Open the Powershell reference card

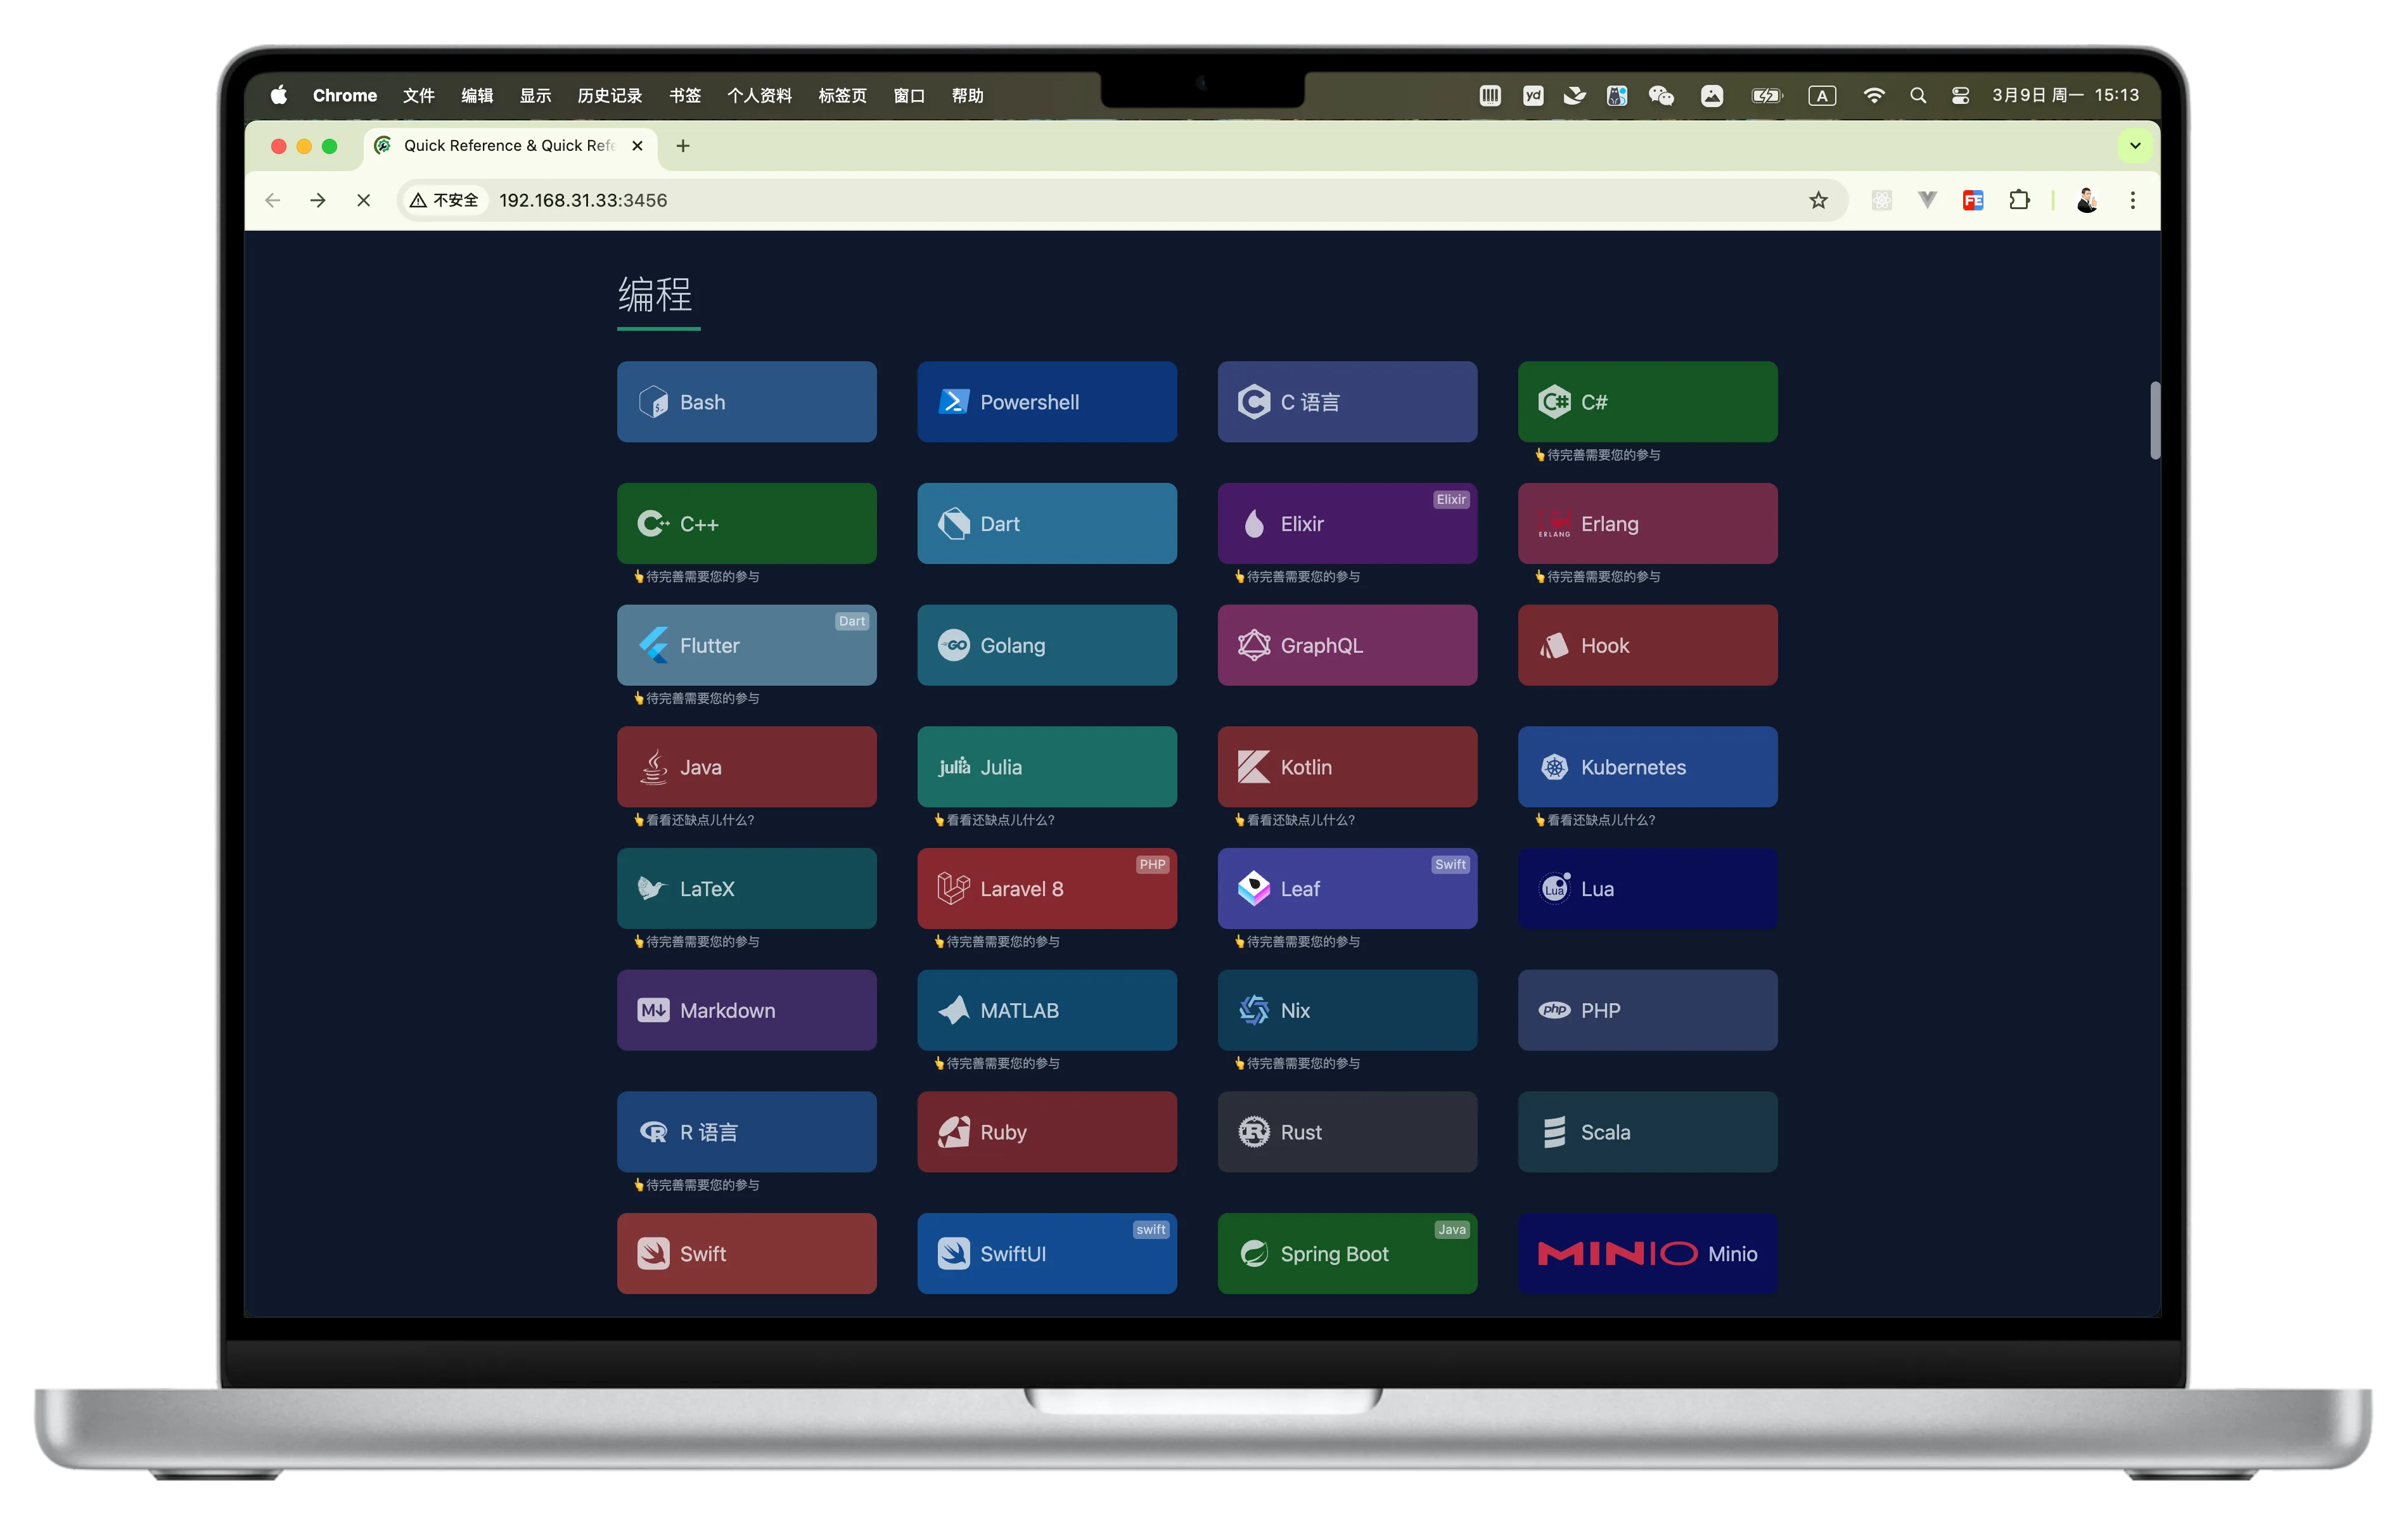click(x=1046, y=402)
